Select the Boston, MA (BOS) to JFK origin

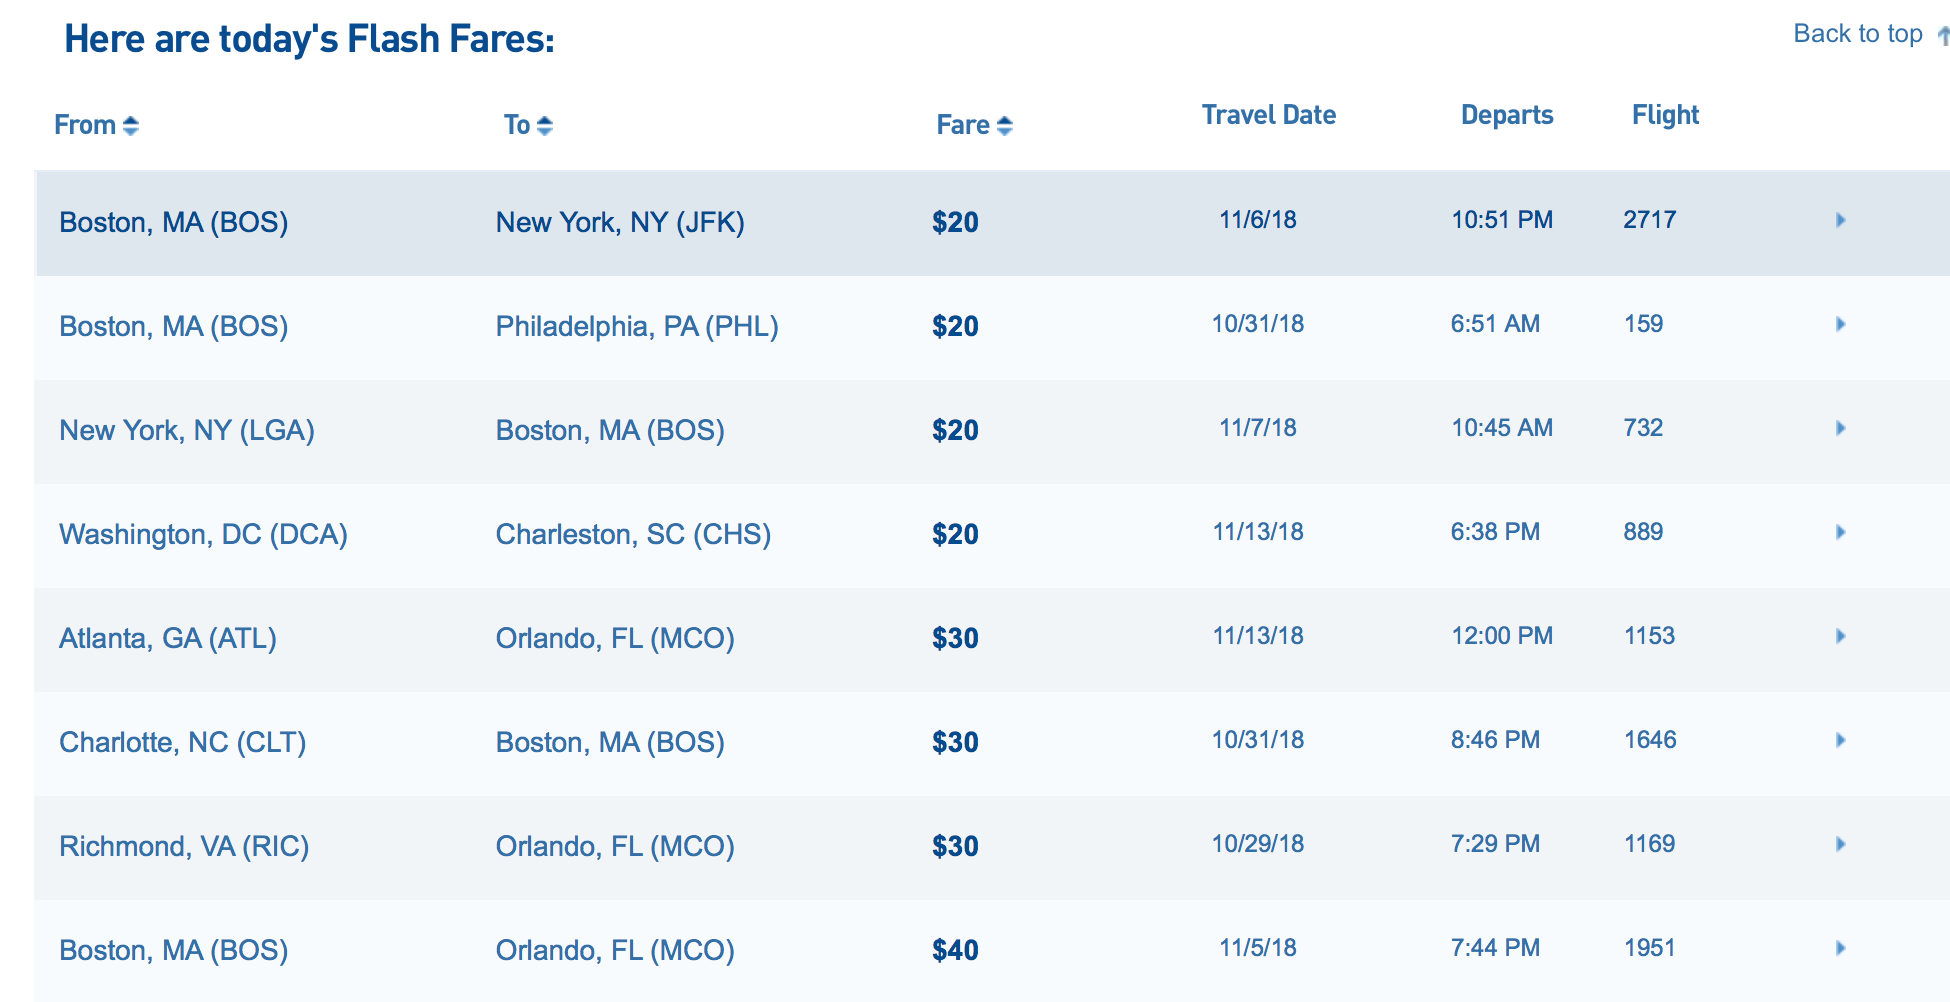174,222
